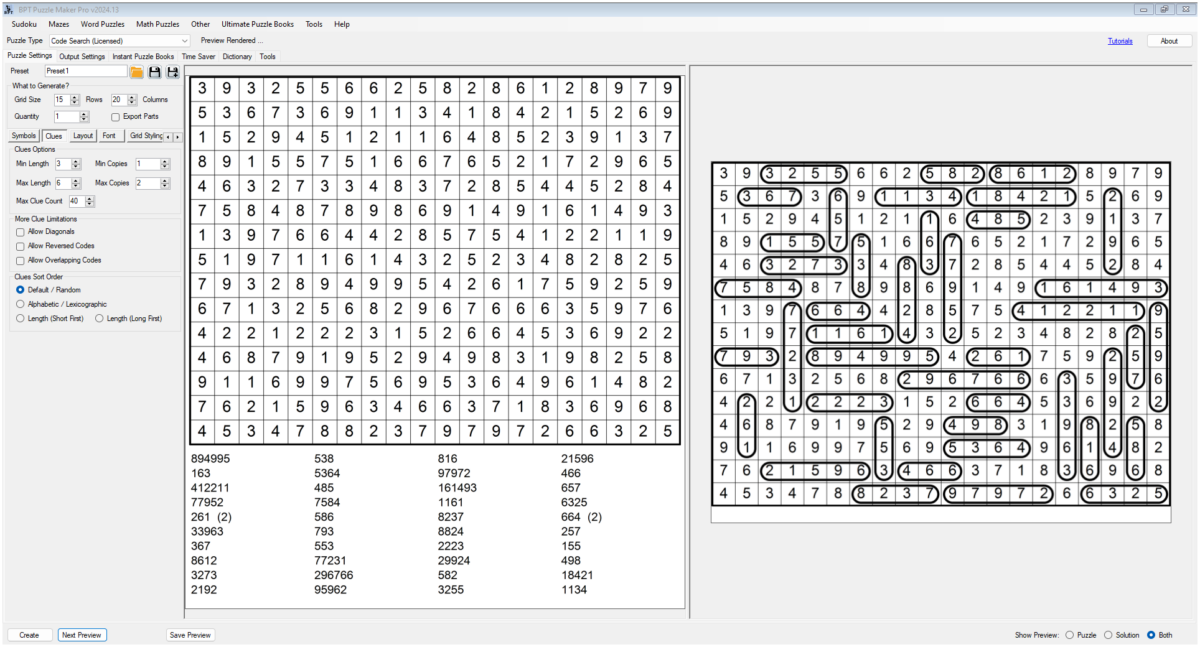Show Puzzle only in preview
This screenshot has height=647, width=1200.
click(x=1070, y=634)
